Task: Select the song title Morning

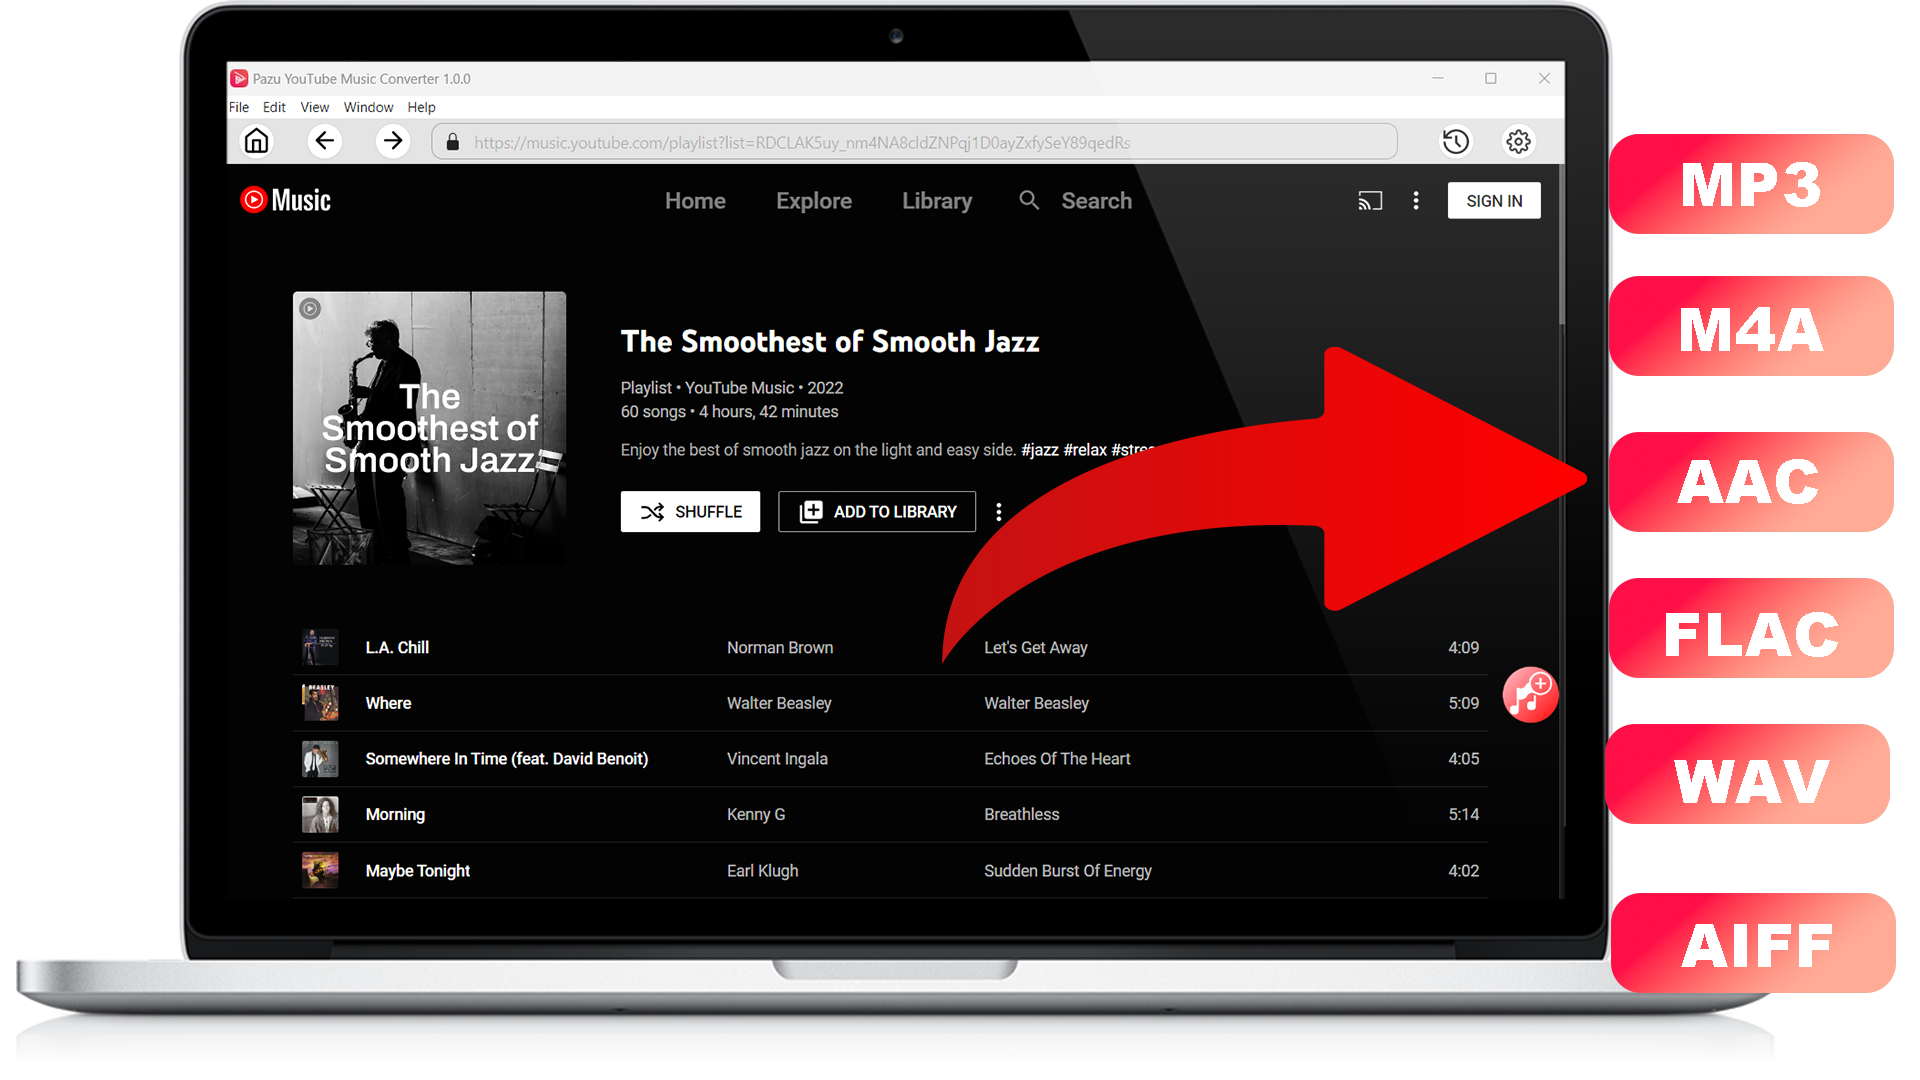Action: tap(395, 815)
